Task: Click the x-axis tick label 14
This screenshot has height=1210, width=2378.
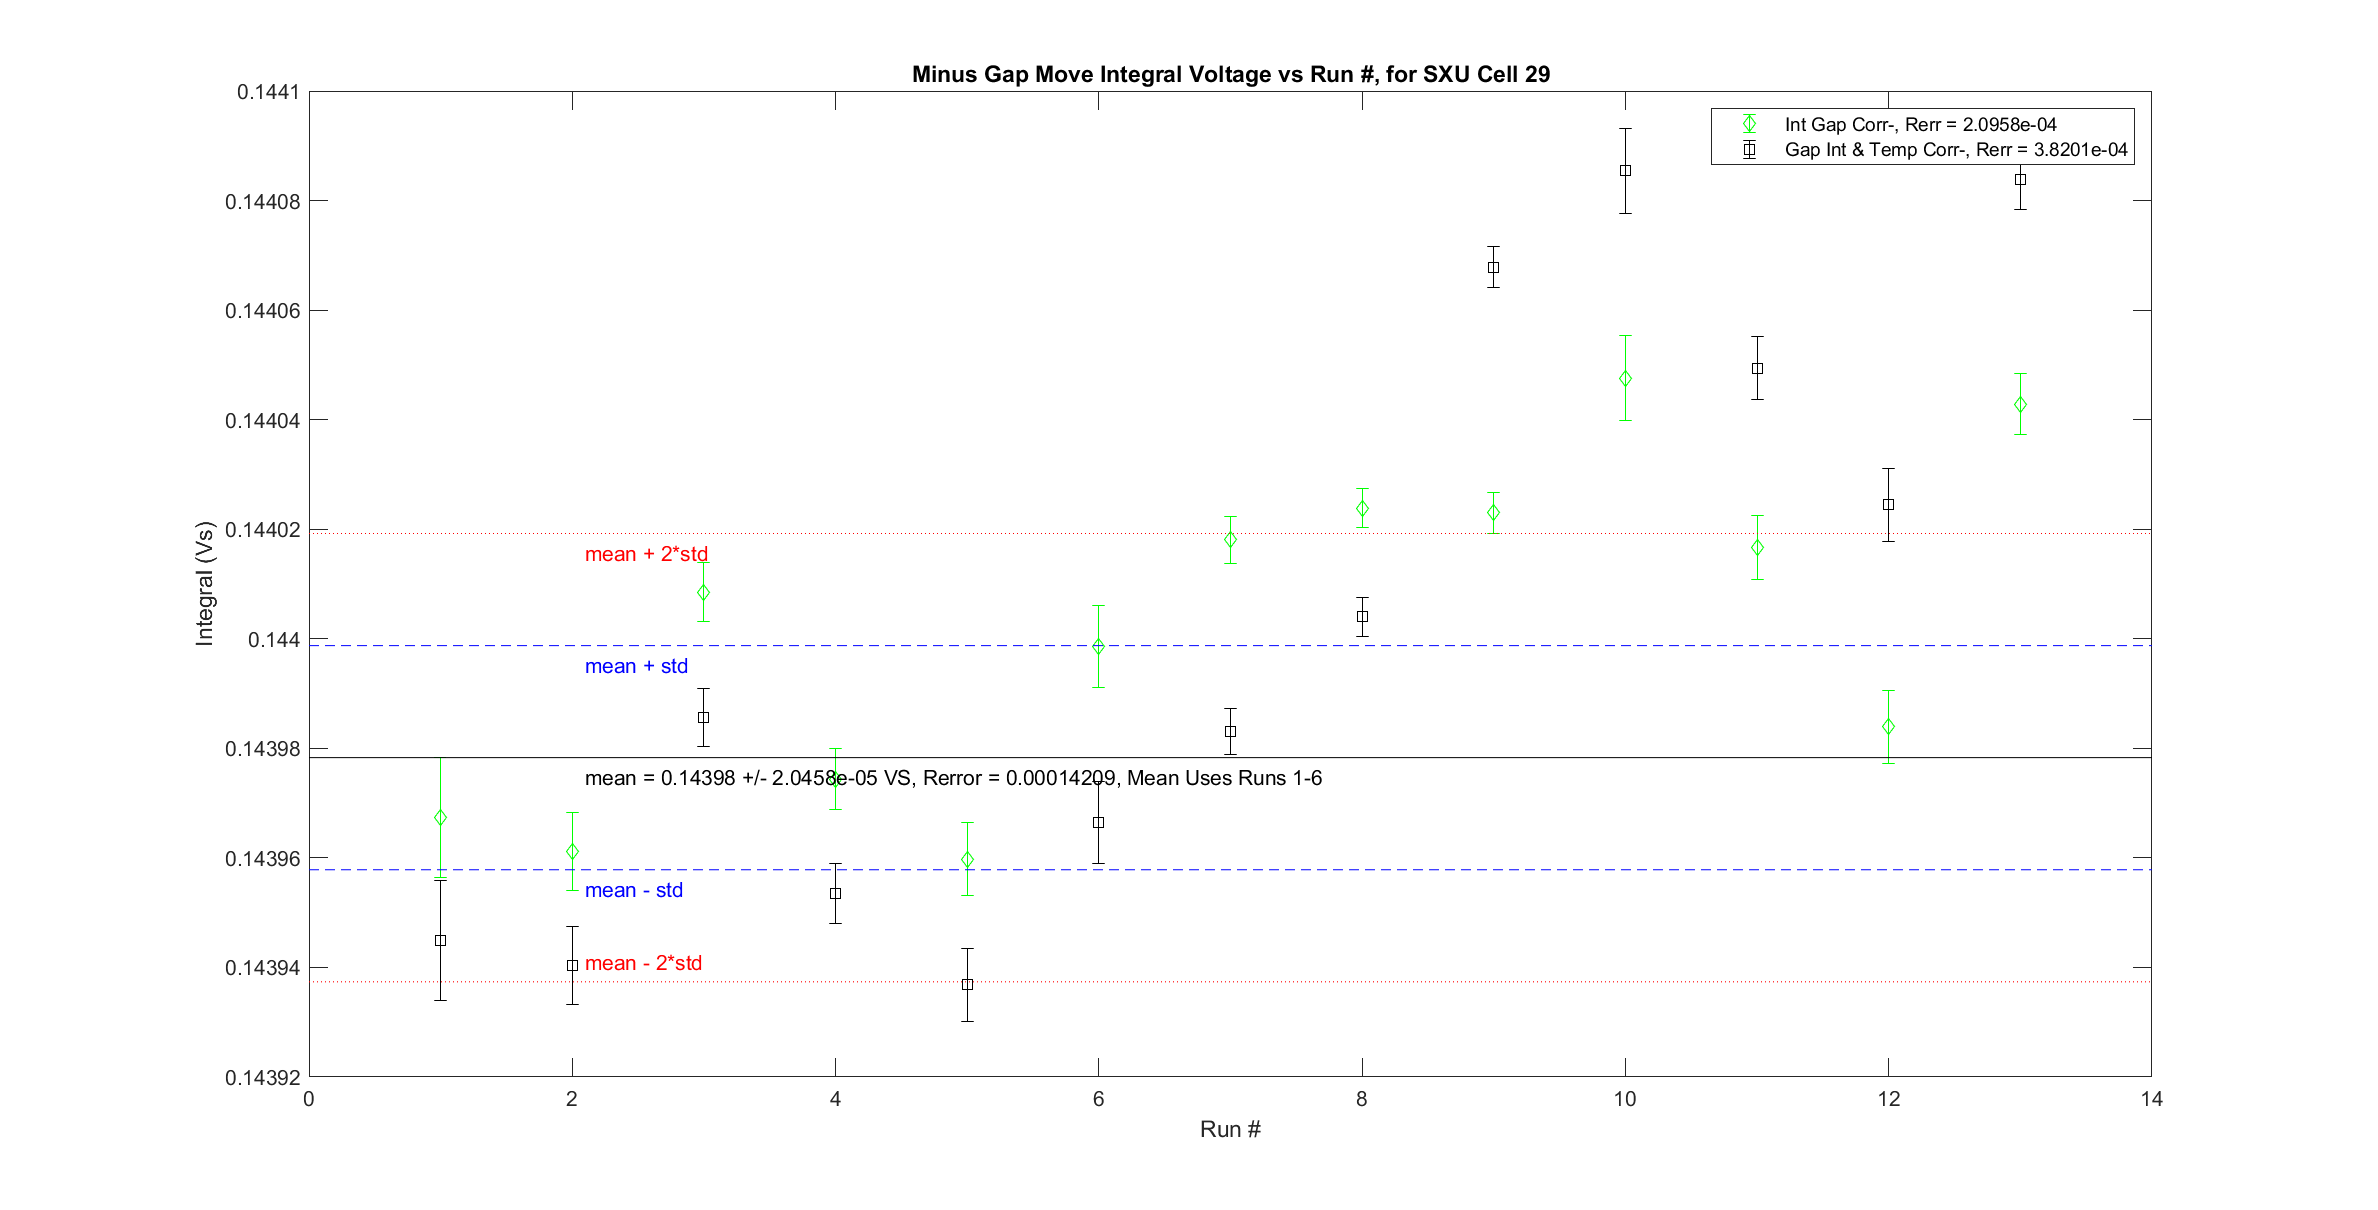Action: click(x=2151, y=1099)
